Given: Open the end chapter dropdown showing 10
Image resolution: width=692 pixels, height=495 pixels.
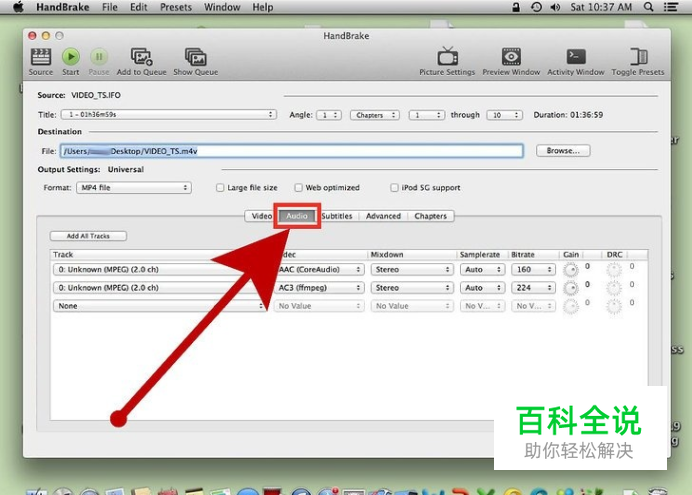Looking at the screenshot, I should point(504,115).
